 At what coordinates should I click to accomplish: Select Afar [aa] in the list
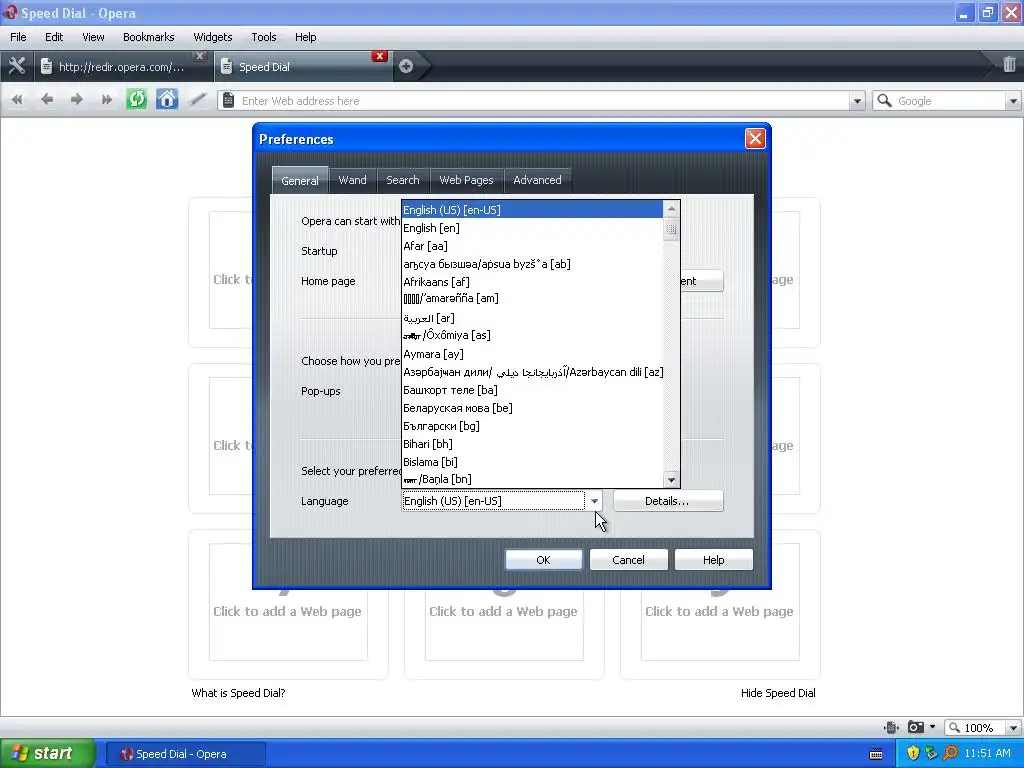532,246
